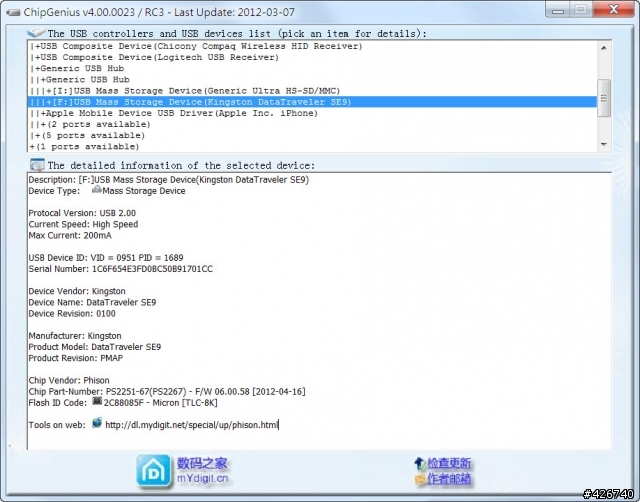
Task: Click the Chip Vendor: Phison line
Action: coord(69,380)
